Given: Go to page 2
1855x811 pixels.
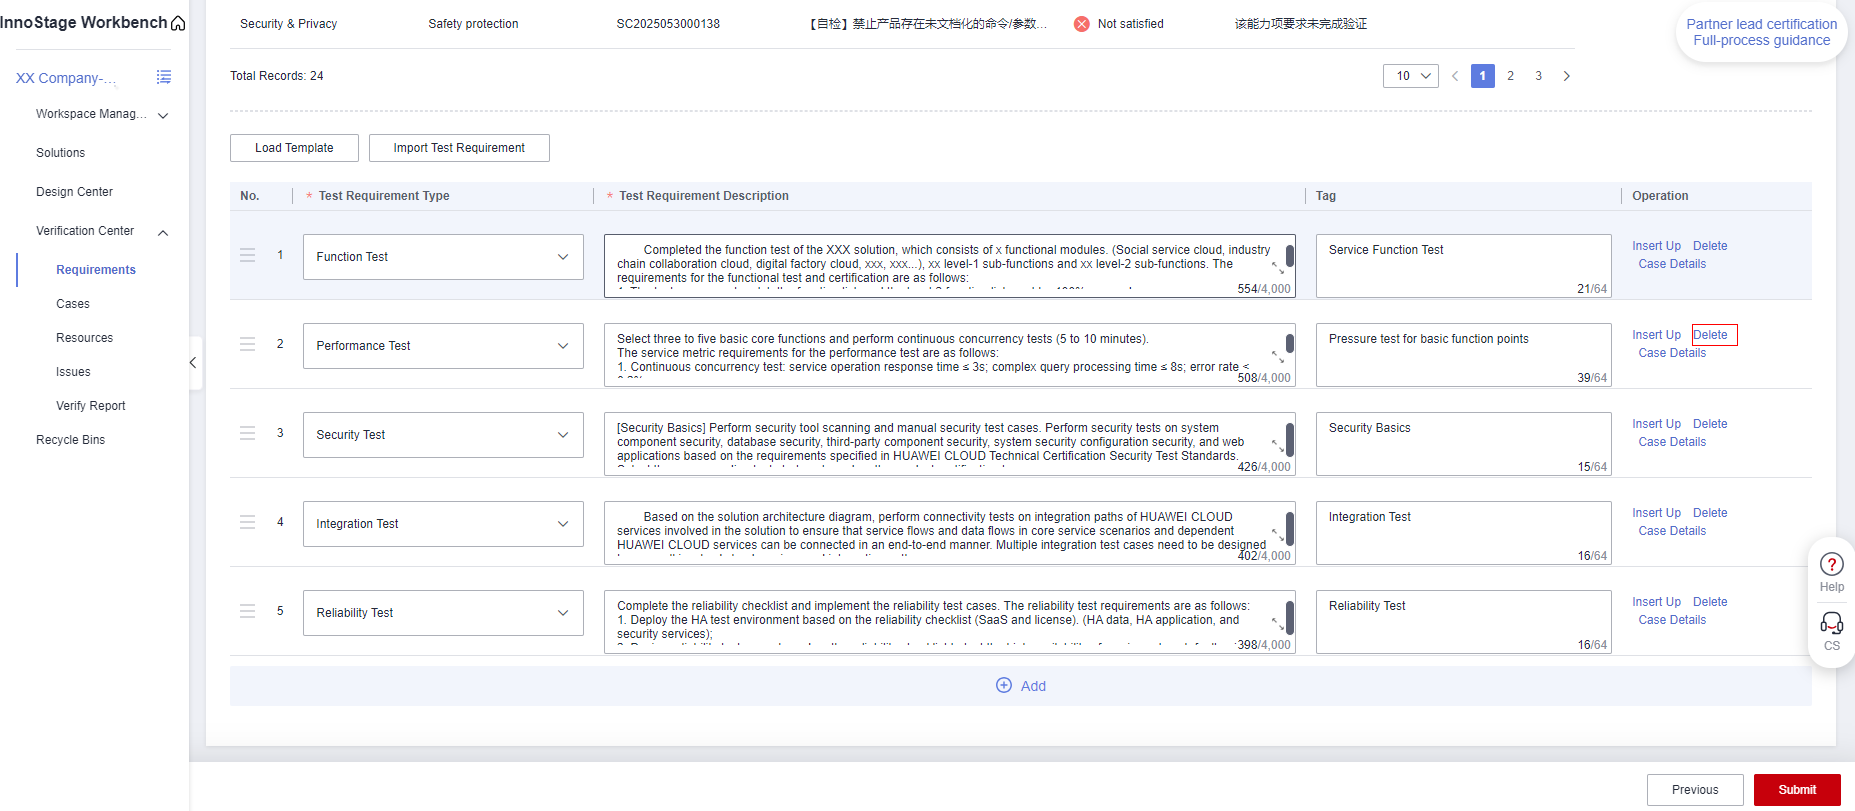Looking at the screenshot, I should [1511, 76].
